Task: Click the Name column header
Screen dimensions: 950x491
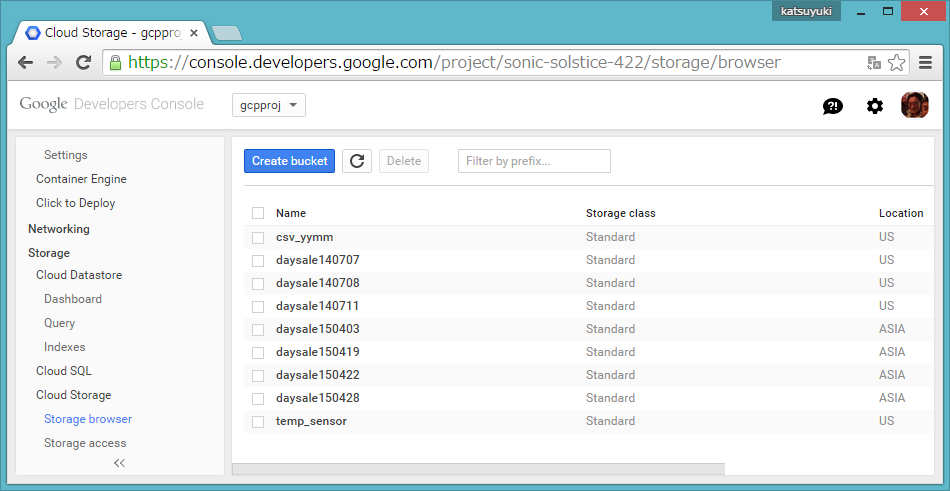Action: [291, 213]
